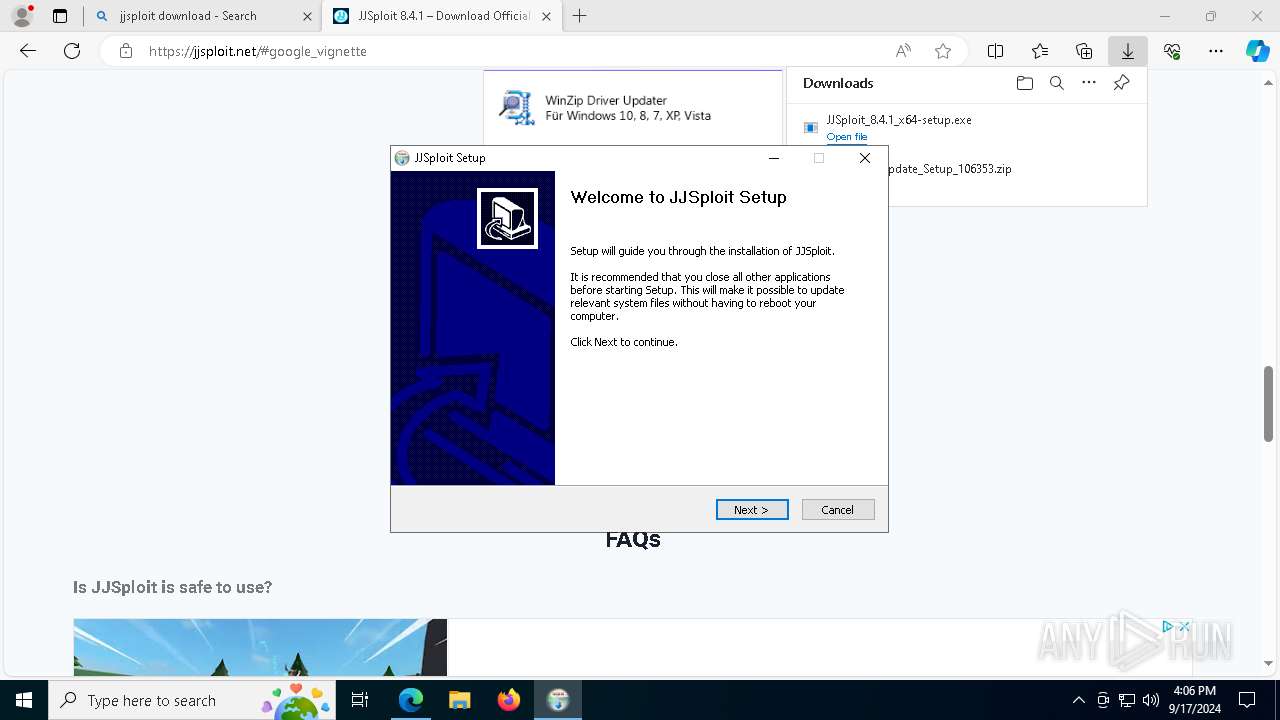
Task: Open the ad choices info icon
Action: click(x=1167, y=627)
